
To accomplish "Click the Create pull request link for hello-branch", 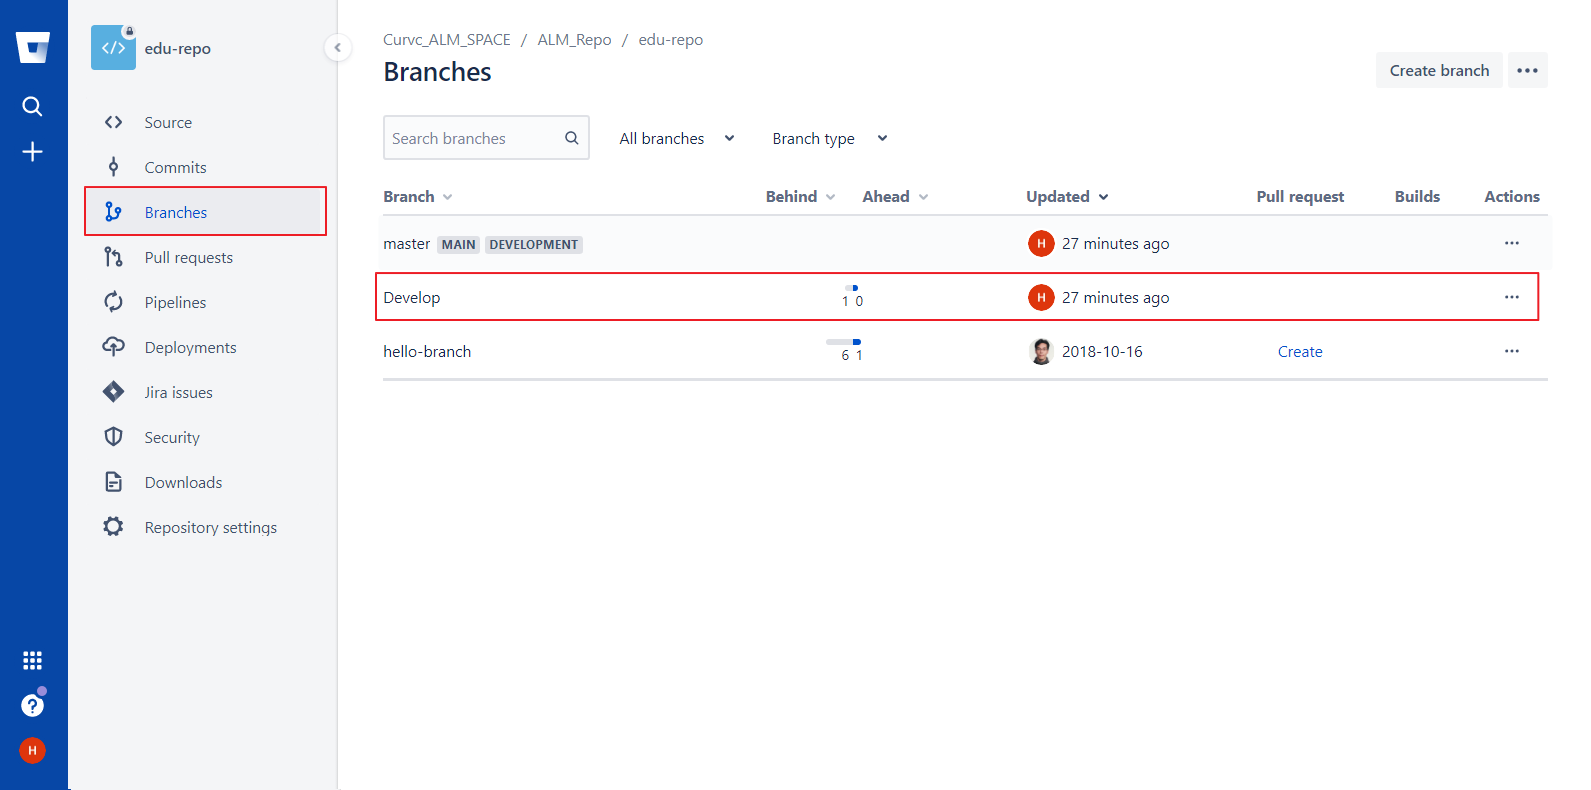I will [x=1300, y=352].
